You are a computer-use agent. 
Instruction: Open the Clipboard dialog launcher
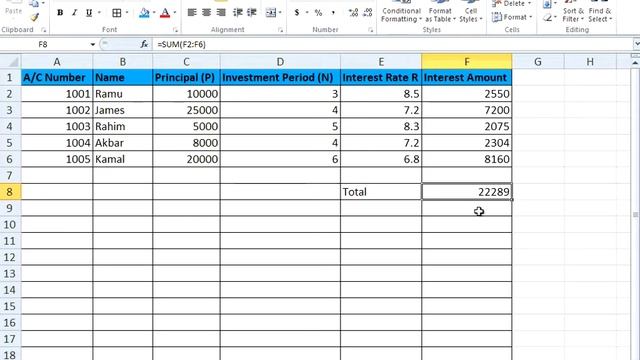[44, 30]
